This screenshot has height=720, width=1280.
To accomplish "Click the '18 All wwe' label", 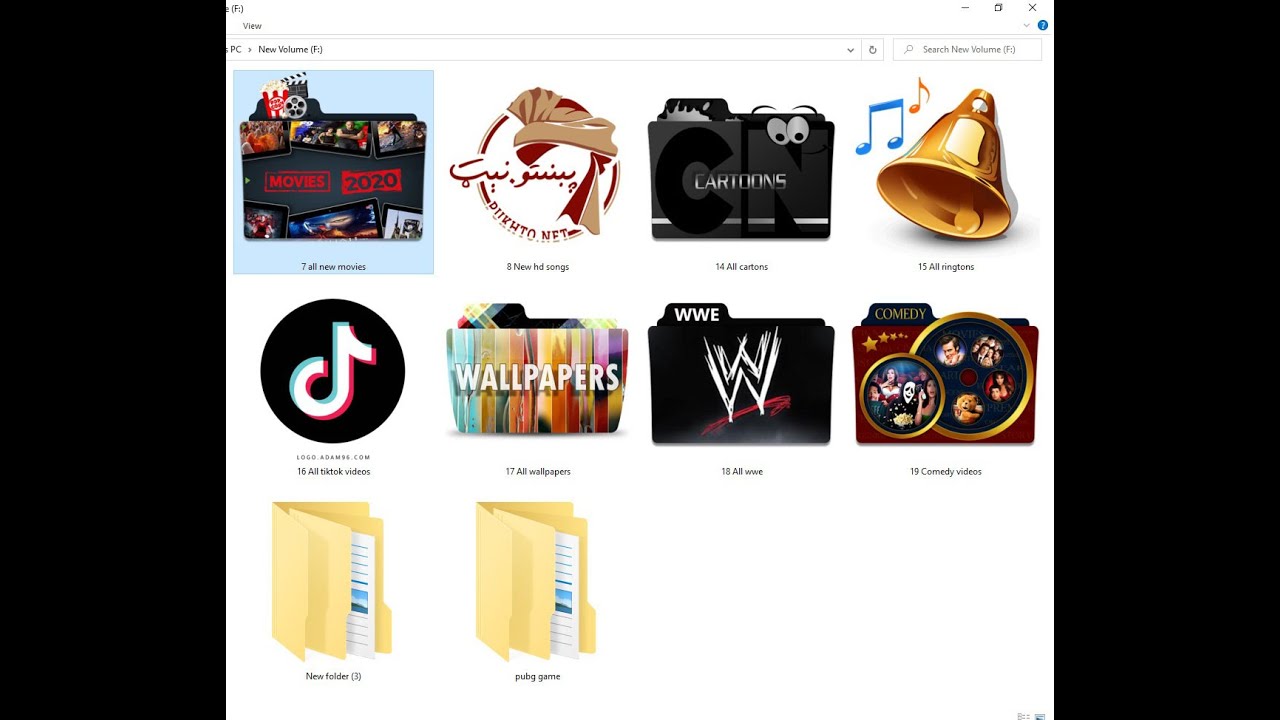I will tap(742, 472).
